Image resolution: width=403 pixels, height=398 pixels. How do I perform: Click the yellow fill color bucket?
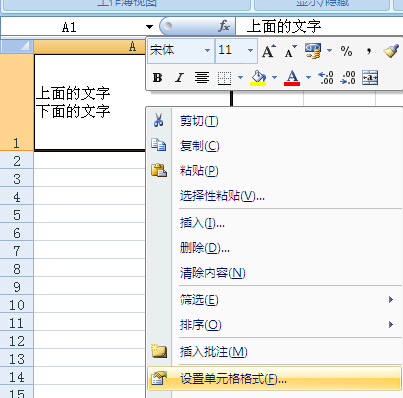[x=258, y=78]
